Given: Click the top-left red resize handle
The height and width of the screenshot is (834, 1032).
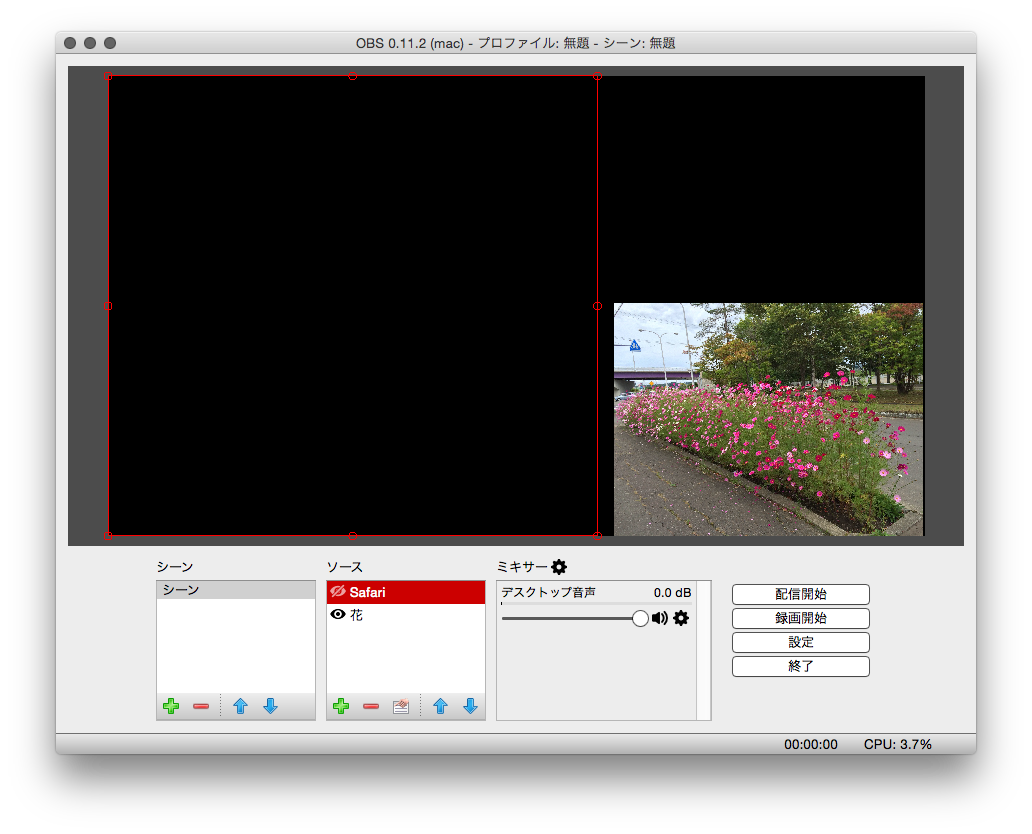Looking at the screenshot, I should 108,76.
